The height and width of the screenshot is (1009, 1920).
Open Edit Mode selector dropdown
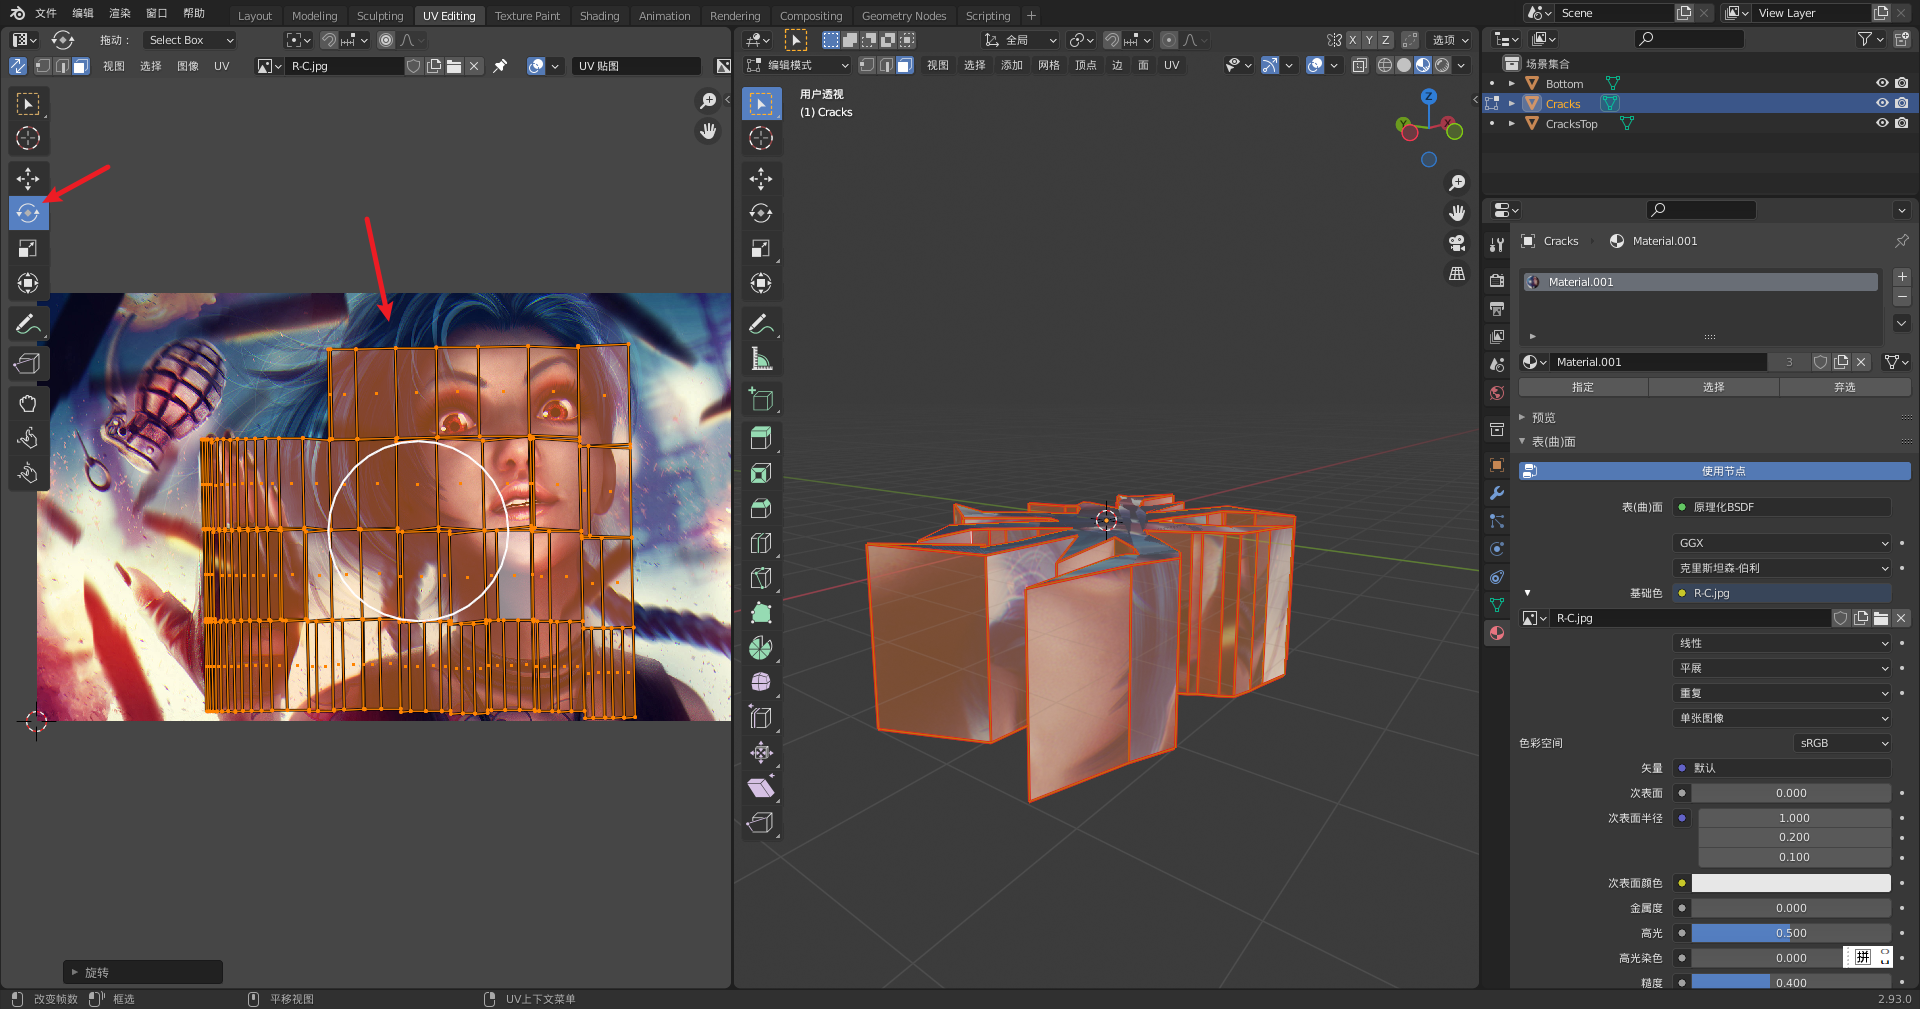click(x=798, y=65)
